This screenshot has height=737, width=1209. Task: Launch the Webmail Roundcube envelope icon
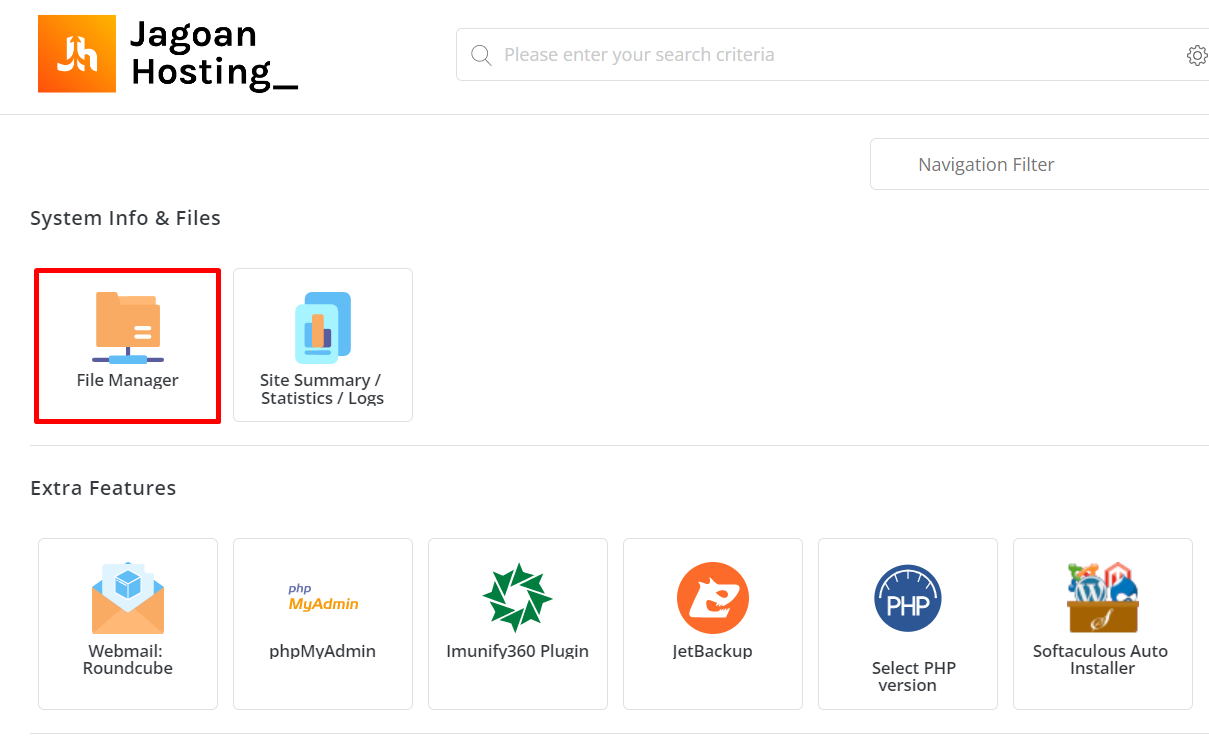pos(128,598)
